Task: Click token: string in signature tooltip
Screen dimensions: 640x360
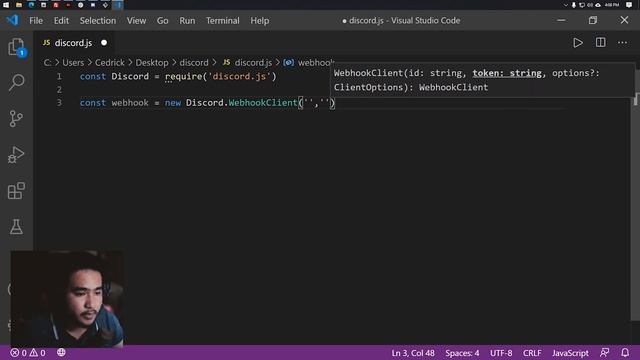Action: tap(507, 73)
